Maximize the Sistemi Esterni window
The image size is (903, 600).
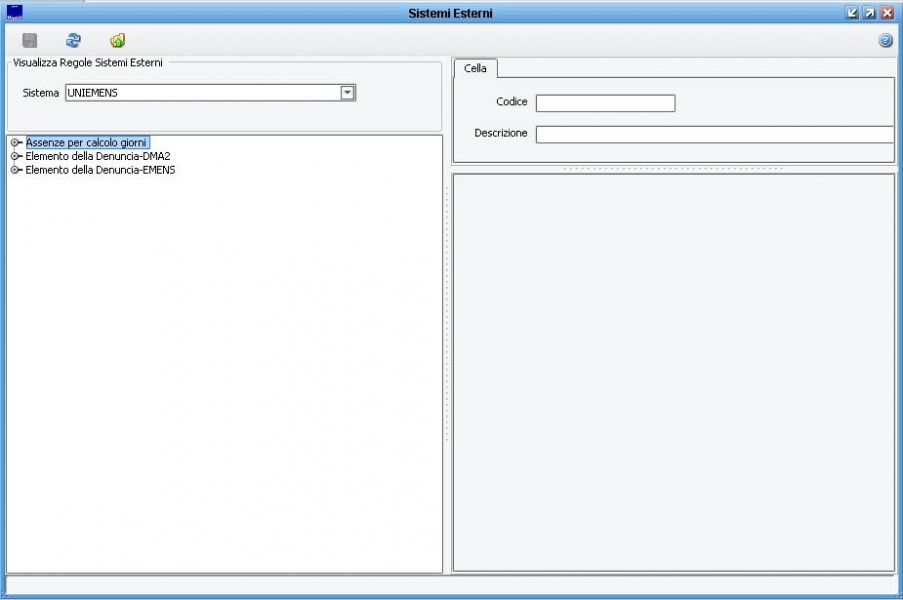click(x=870, y=13)
